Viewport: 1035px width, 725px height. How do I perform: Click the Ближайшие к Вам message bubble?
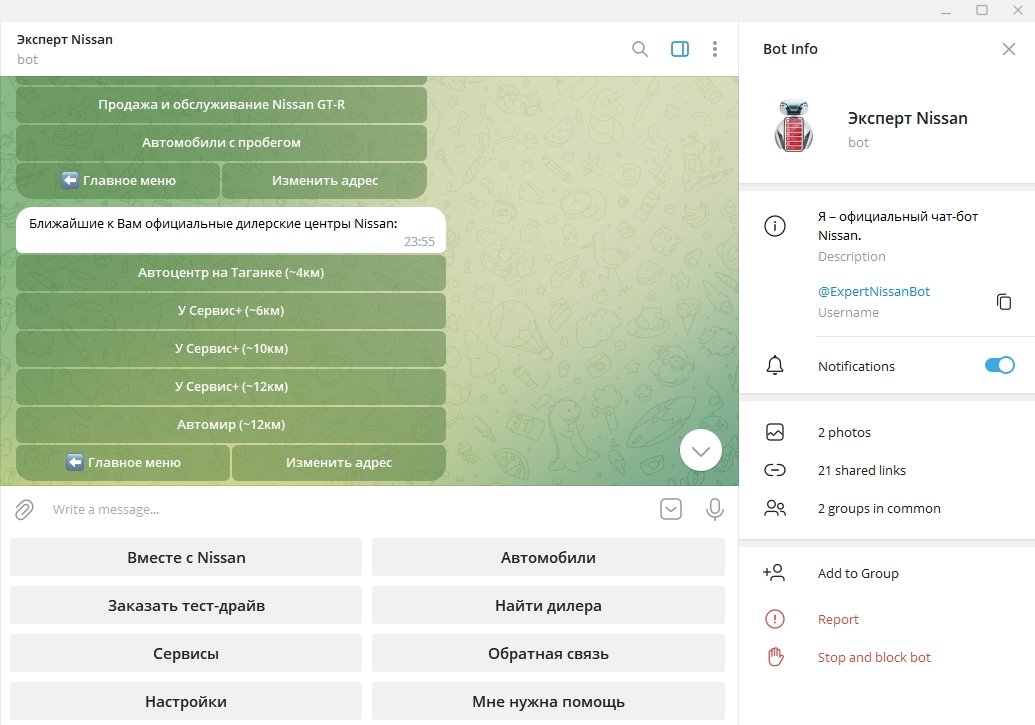231,230
